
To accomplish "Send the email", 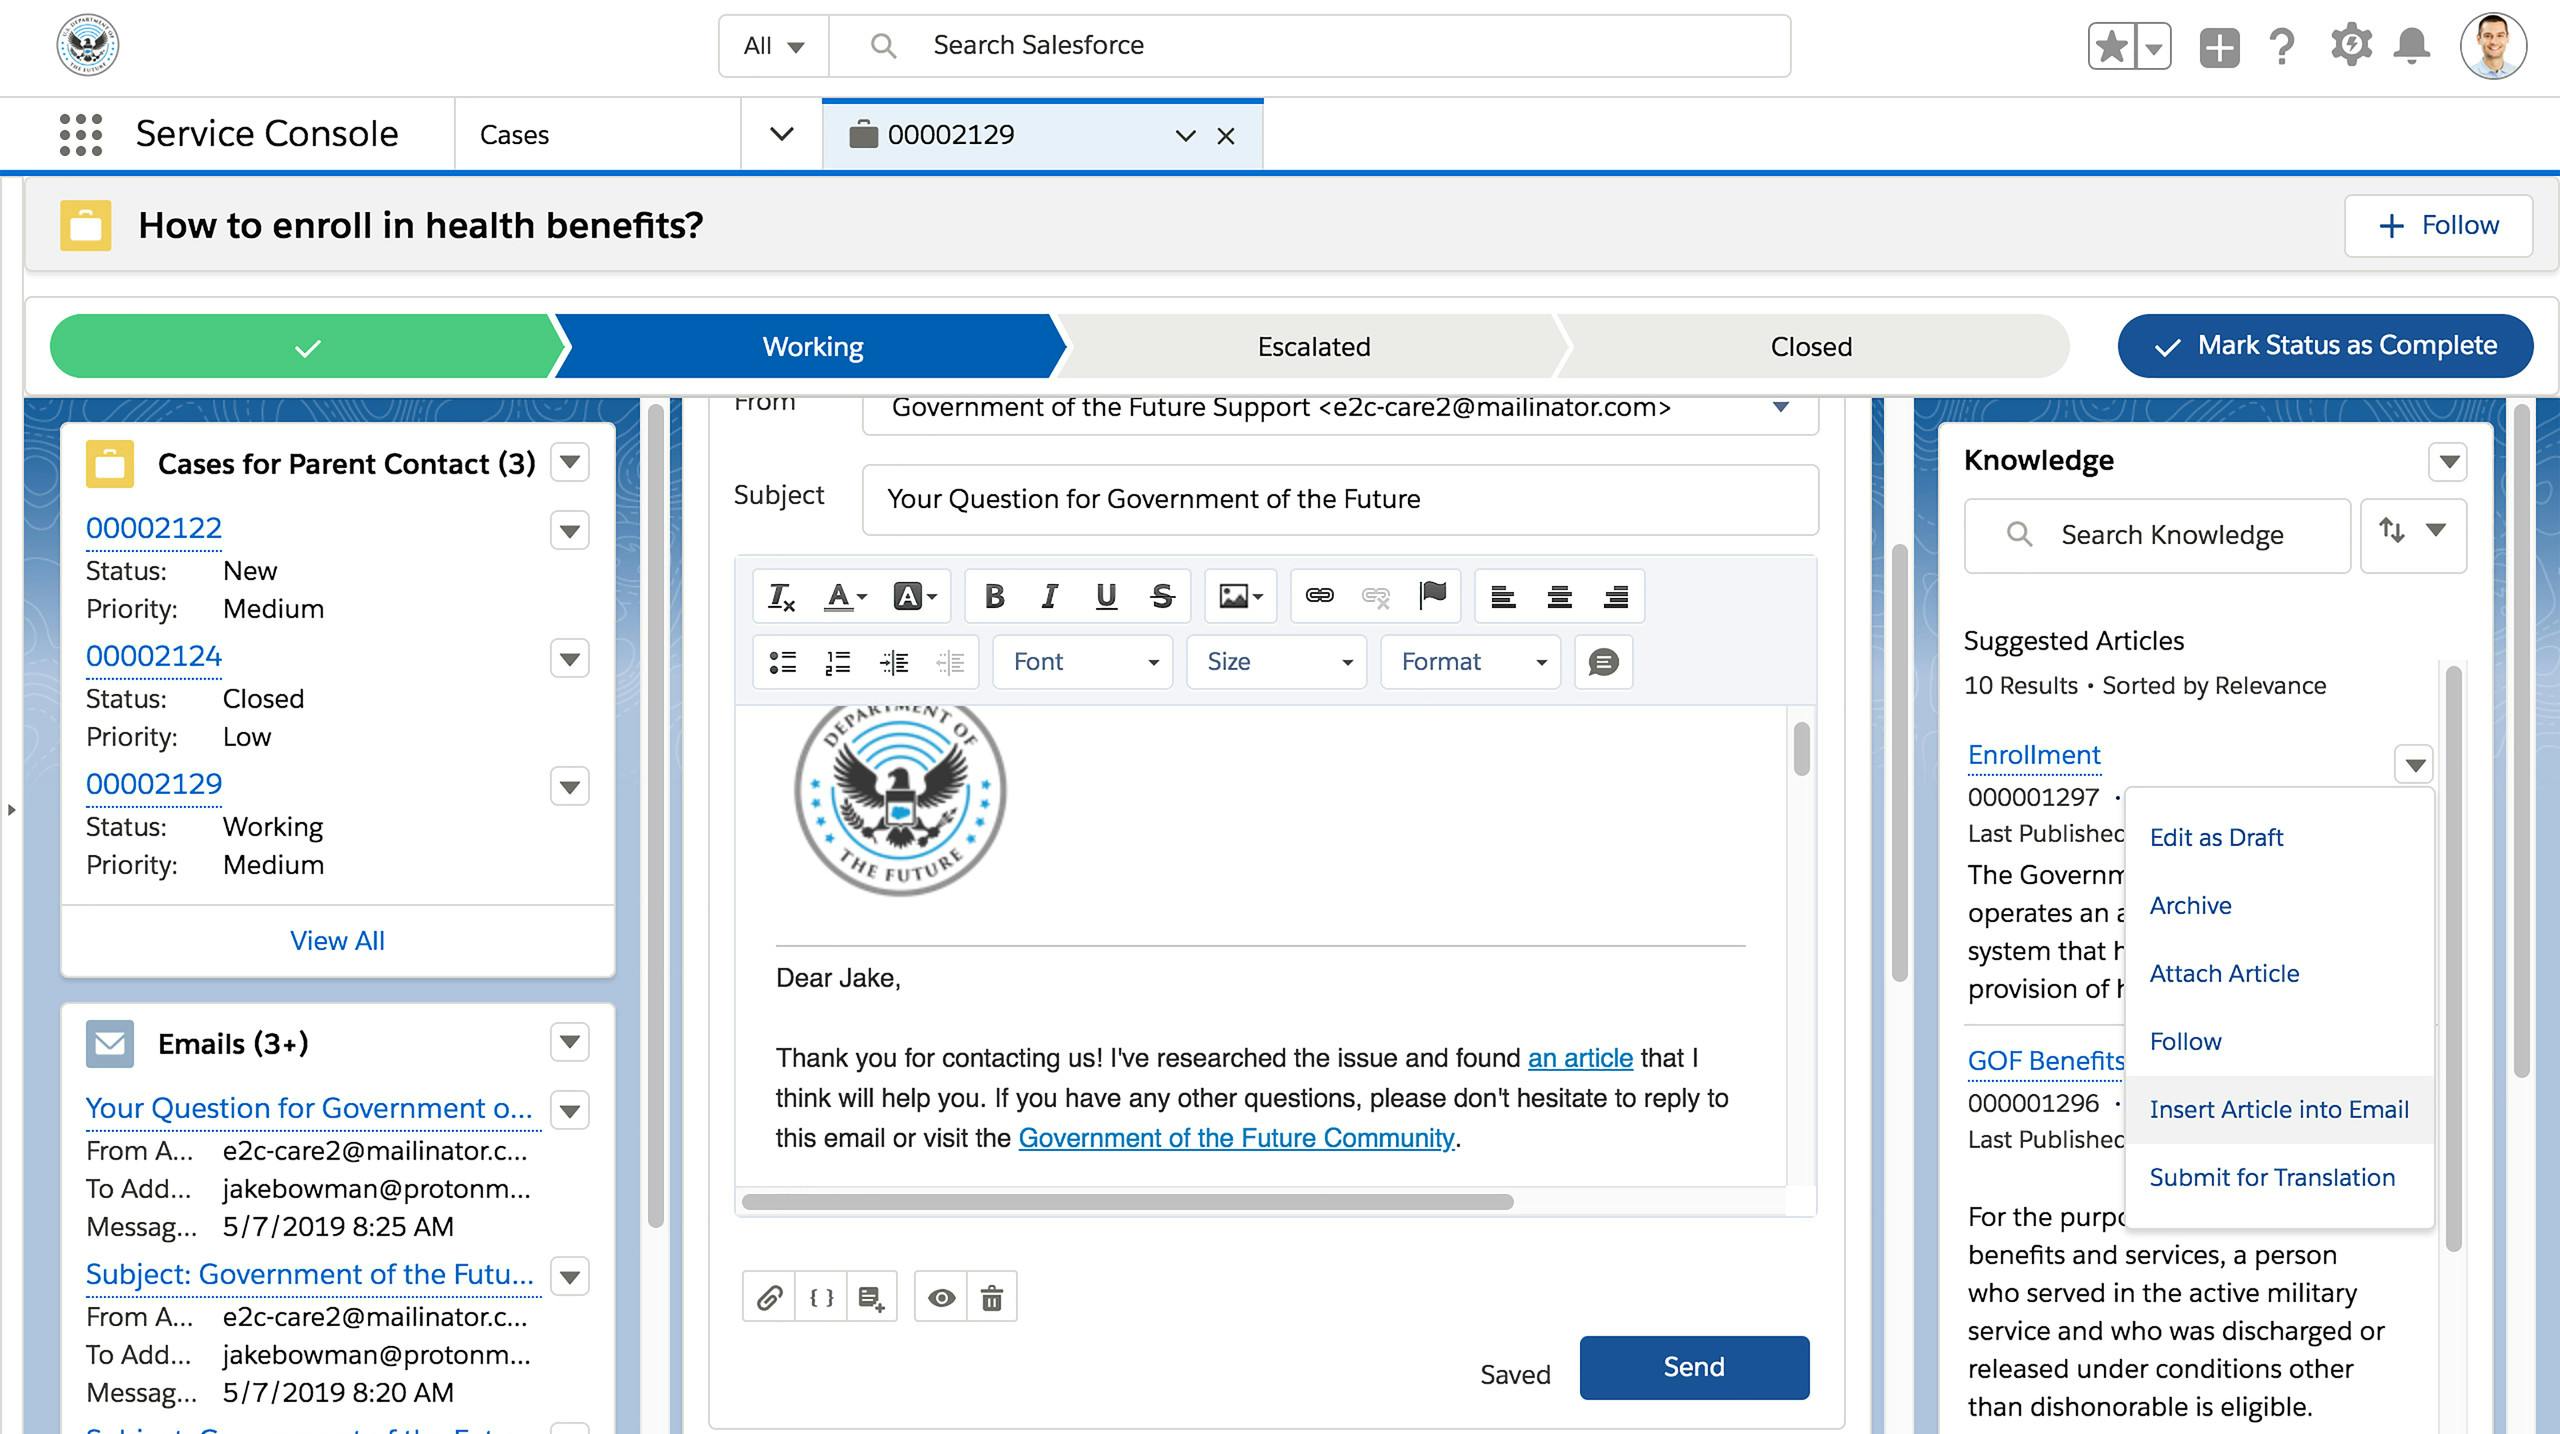I will pos(1694,1367).
